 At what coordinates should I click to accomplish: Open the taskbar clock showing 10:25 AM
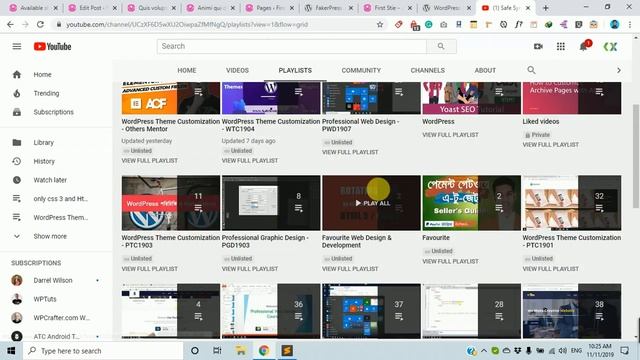pyautogui.click(x=600, y=351)
